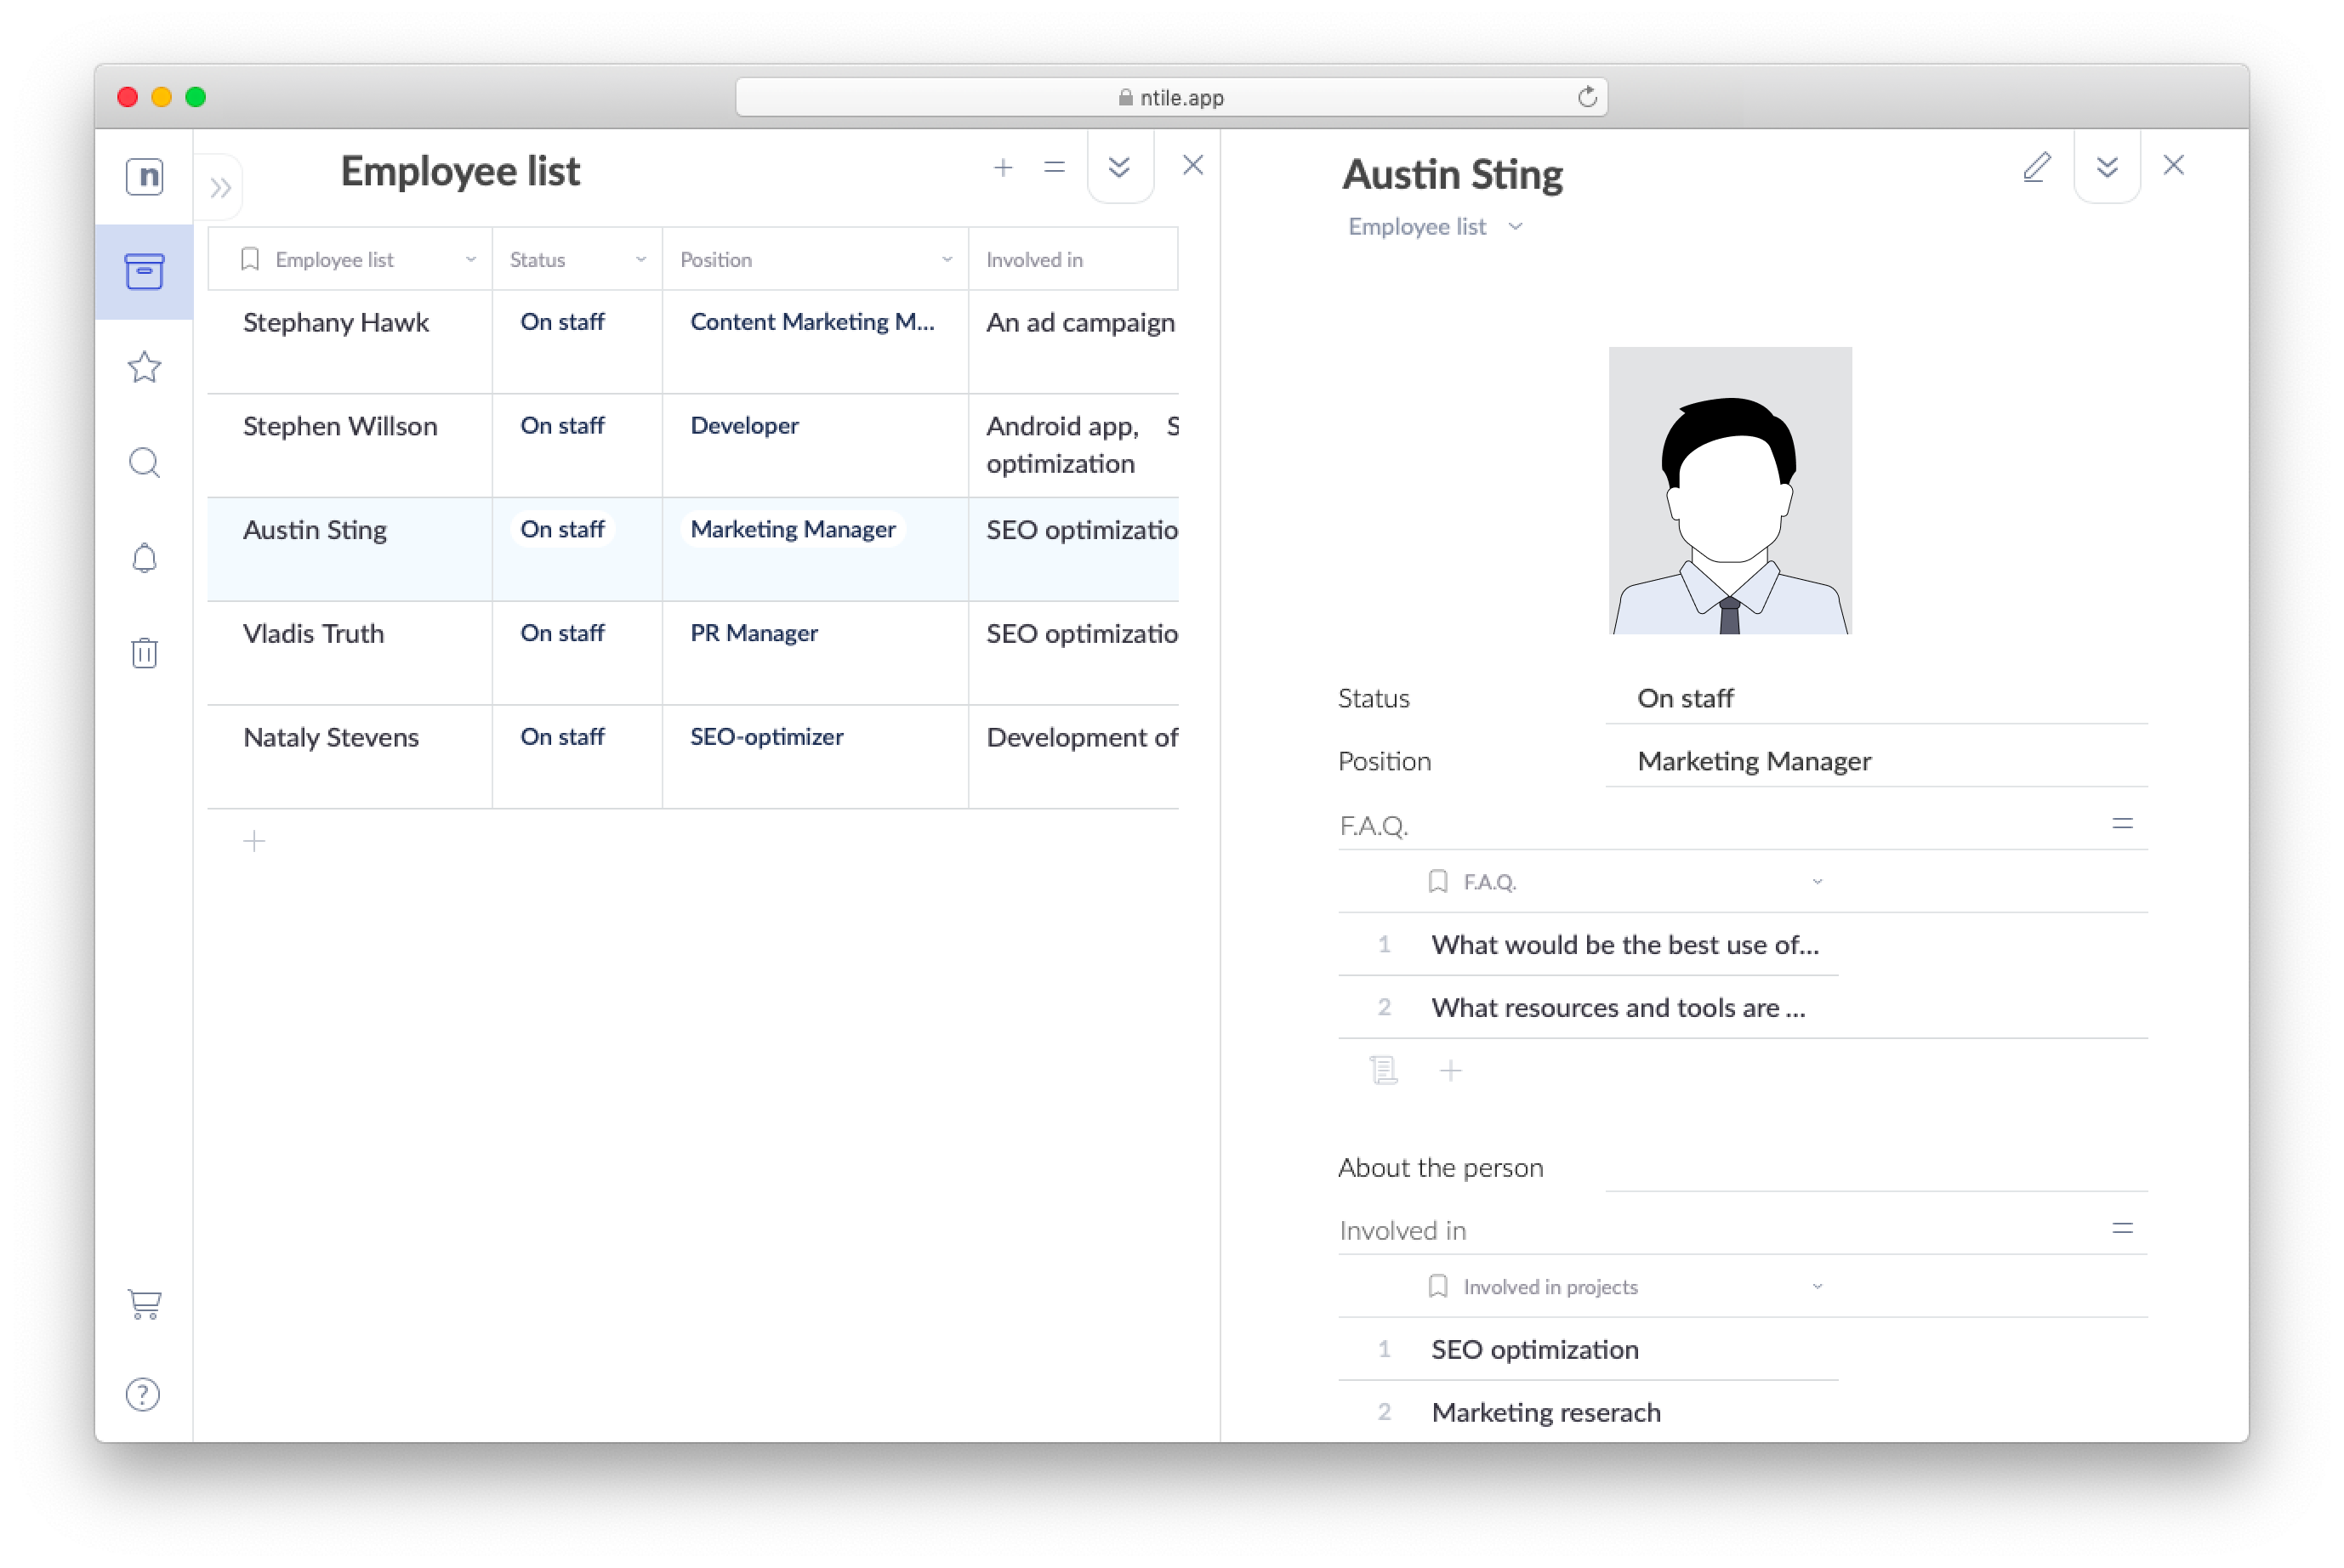Select Stephen Willson row name
2344x1568 pixels.
pyautogui.click(x=340, y=426)
